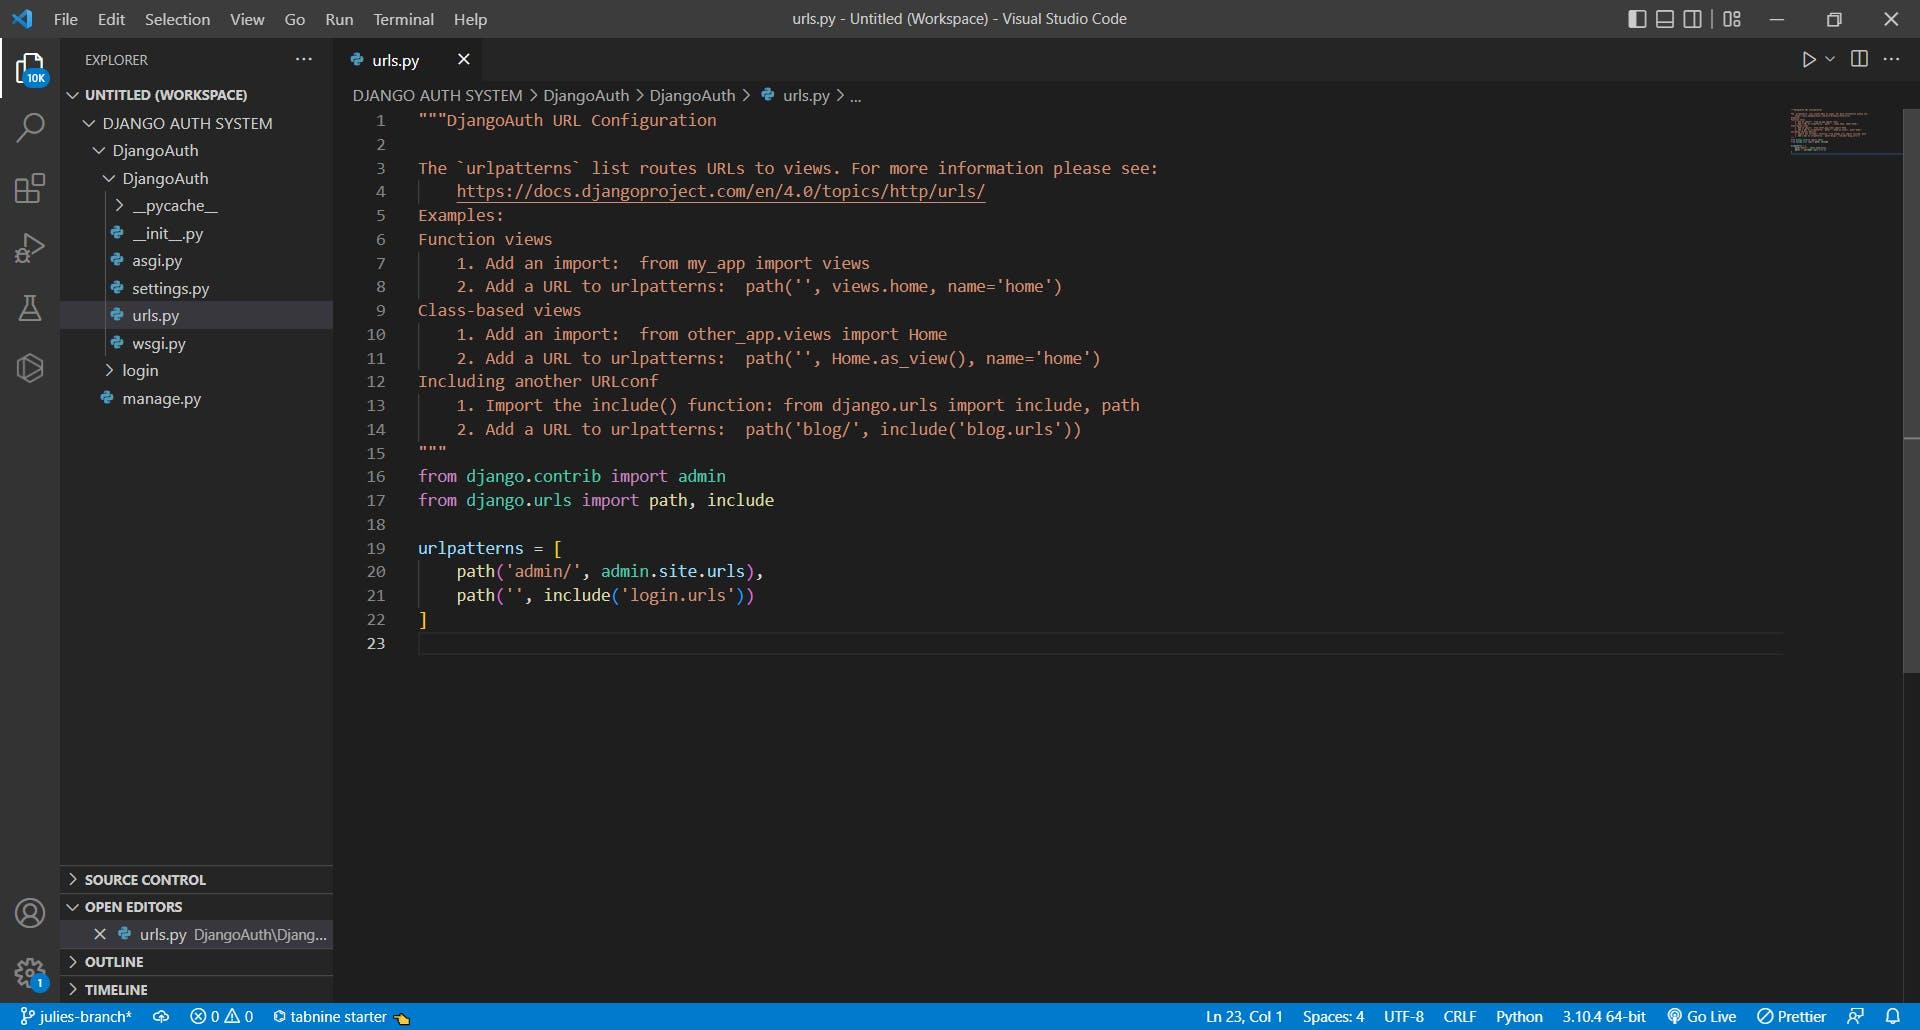Follow the docs.djangoproject.com link in the docstring

click(720, 191)
